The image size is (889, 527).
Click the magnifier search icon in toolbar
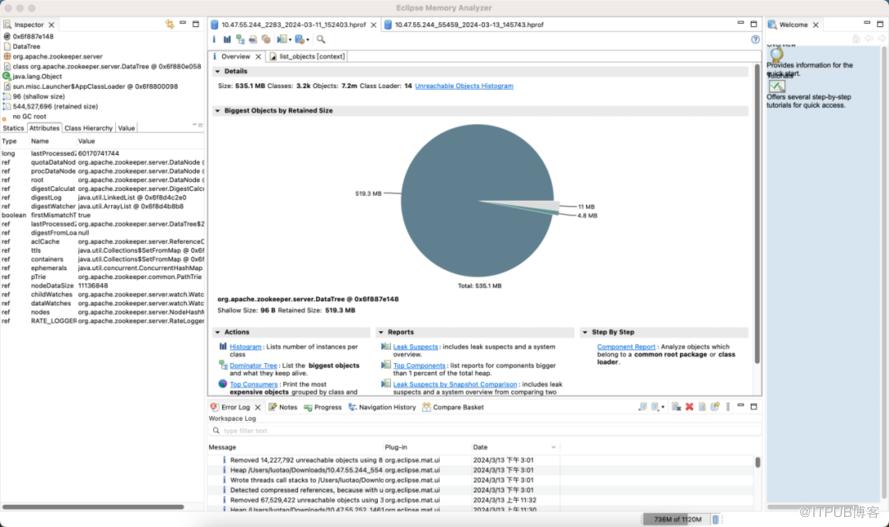321,39
